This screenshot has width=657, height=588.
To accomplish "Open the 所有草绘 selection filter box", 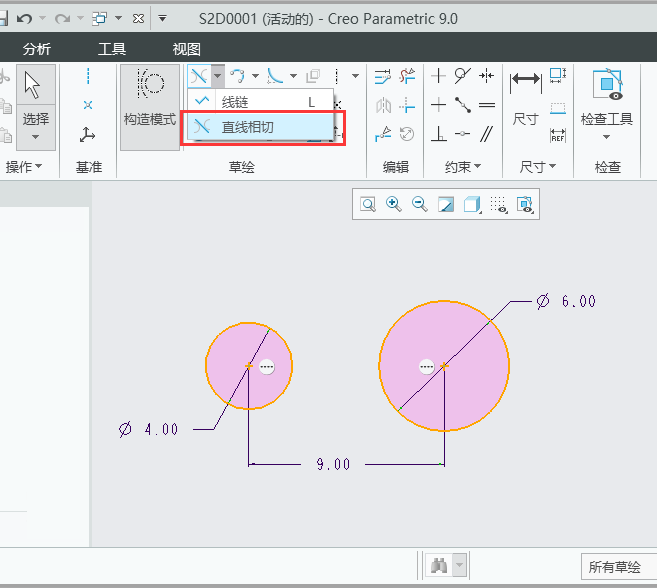I will (x=618, y=567).
